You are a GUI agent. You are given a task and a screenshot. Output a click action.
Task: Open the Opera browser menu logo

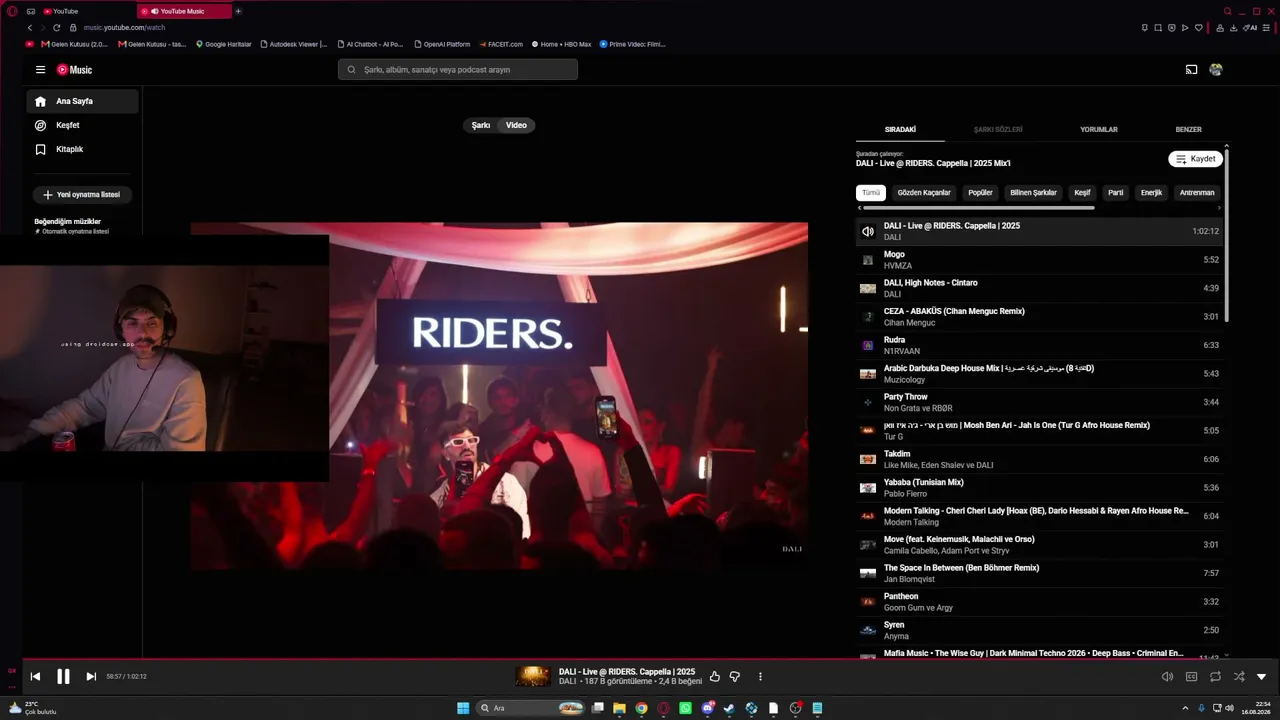pyautogui.click(x=12, y=11)
